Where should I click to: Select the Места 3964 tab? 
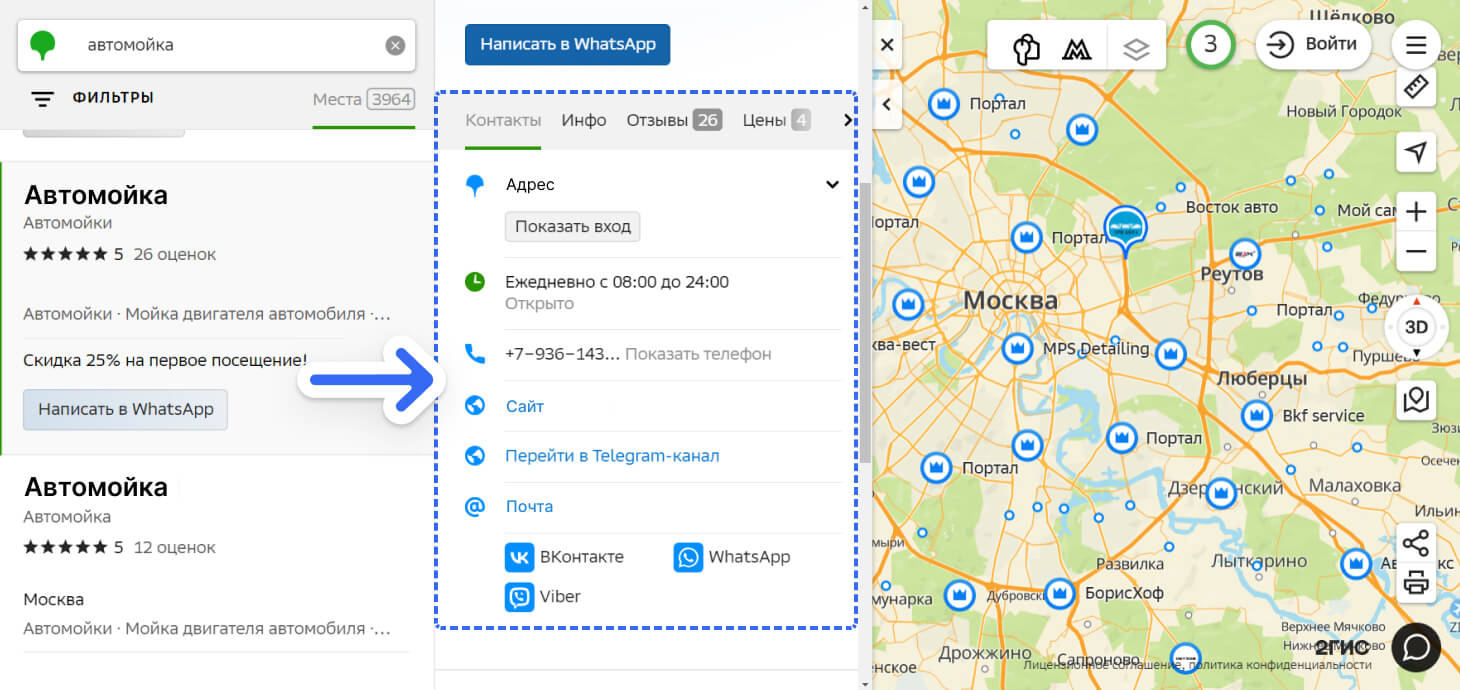point(363,99)
